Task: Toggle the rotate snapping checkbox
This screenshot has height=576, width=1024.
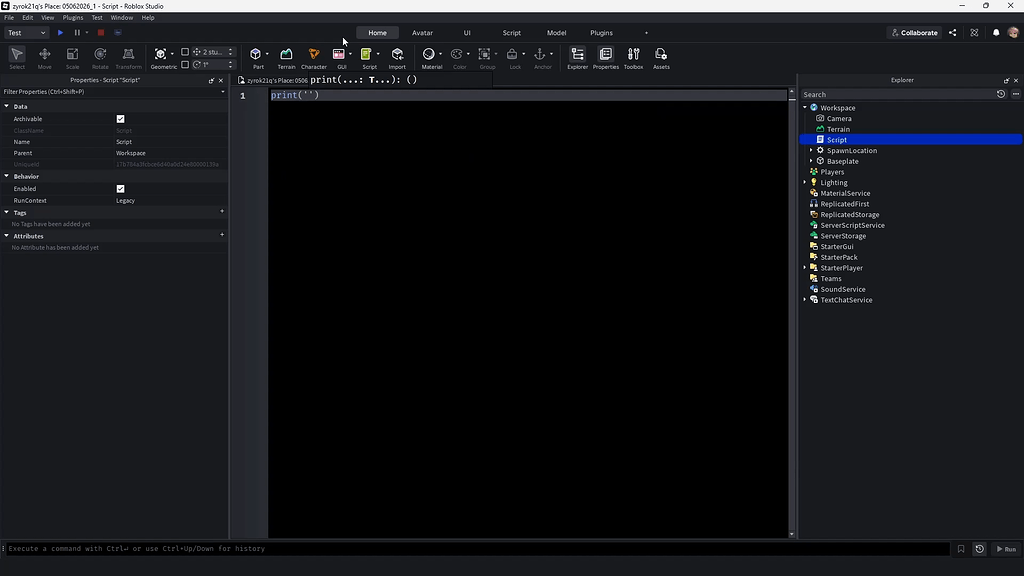Action: tap(185, 65)
